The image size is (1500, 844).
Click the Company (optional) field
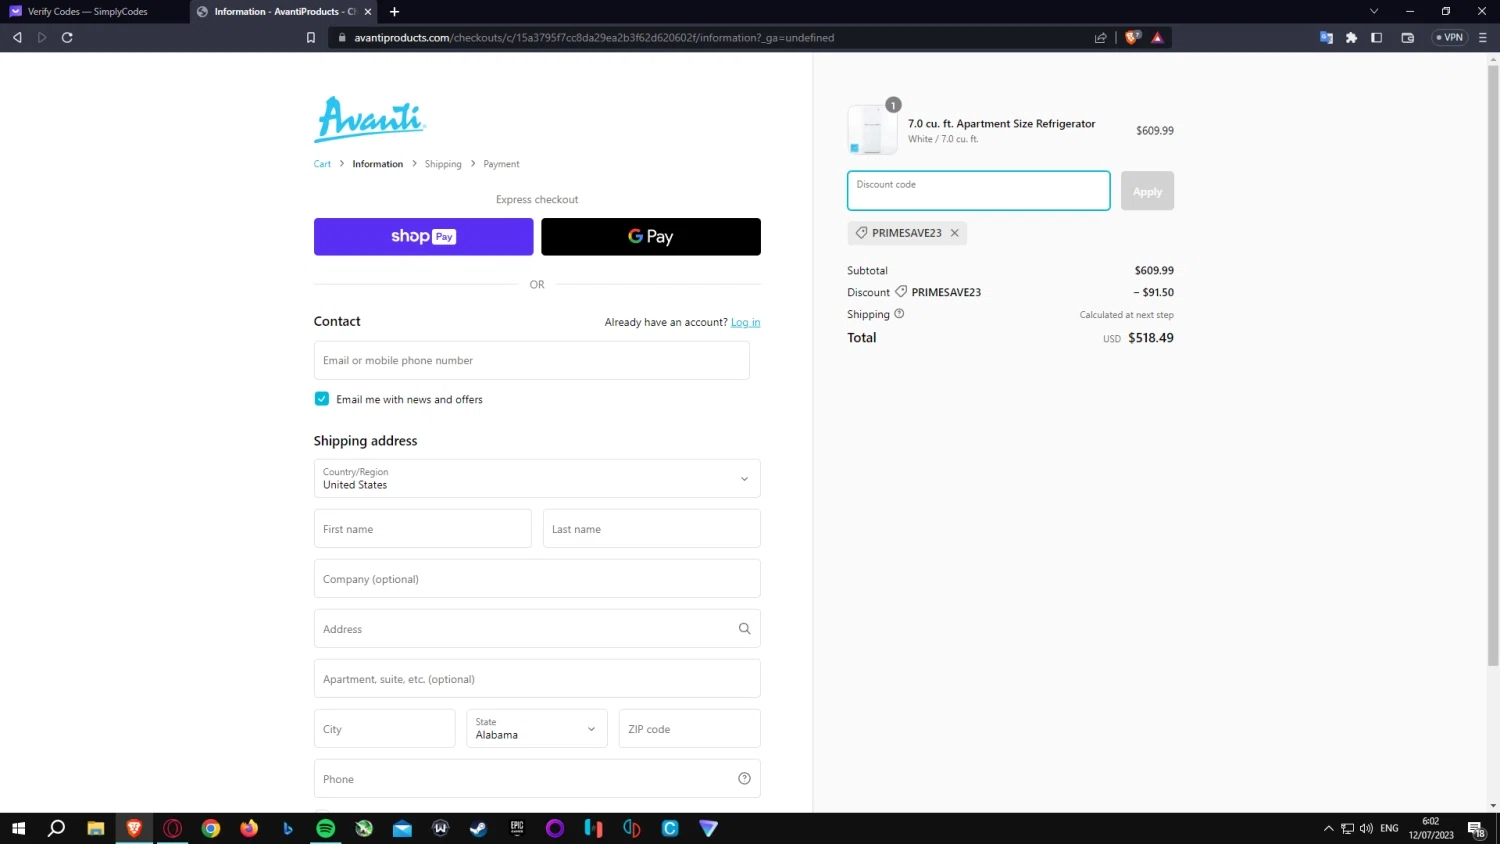[x=537, y=579]
